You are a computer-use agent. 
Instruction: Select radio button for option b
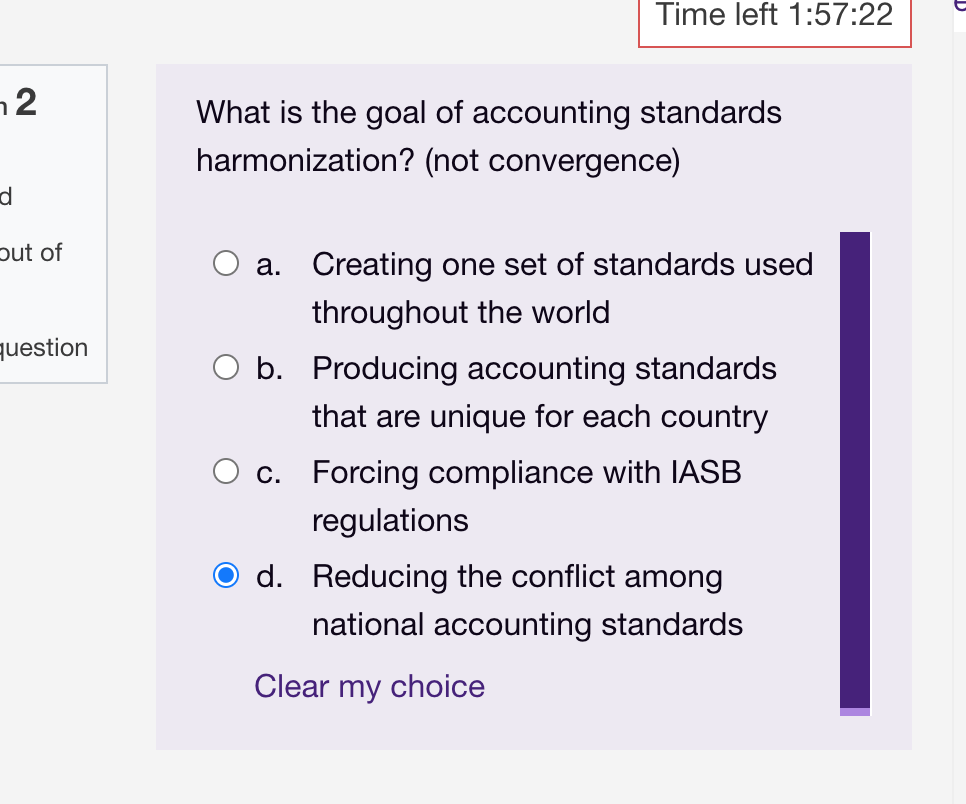pos(226,368)
